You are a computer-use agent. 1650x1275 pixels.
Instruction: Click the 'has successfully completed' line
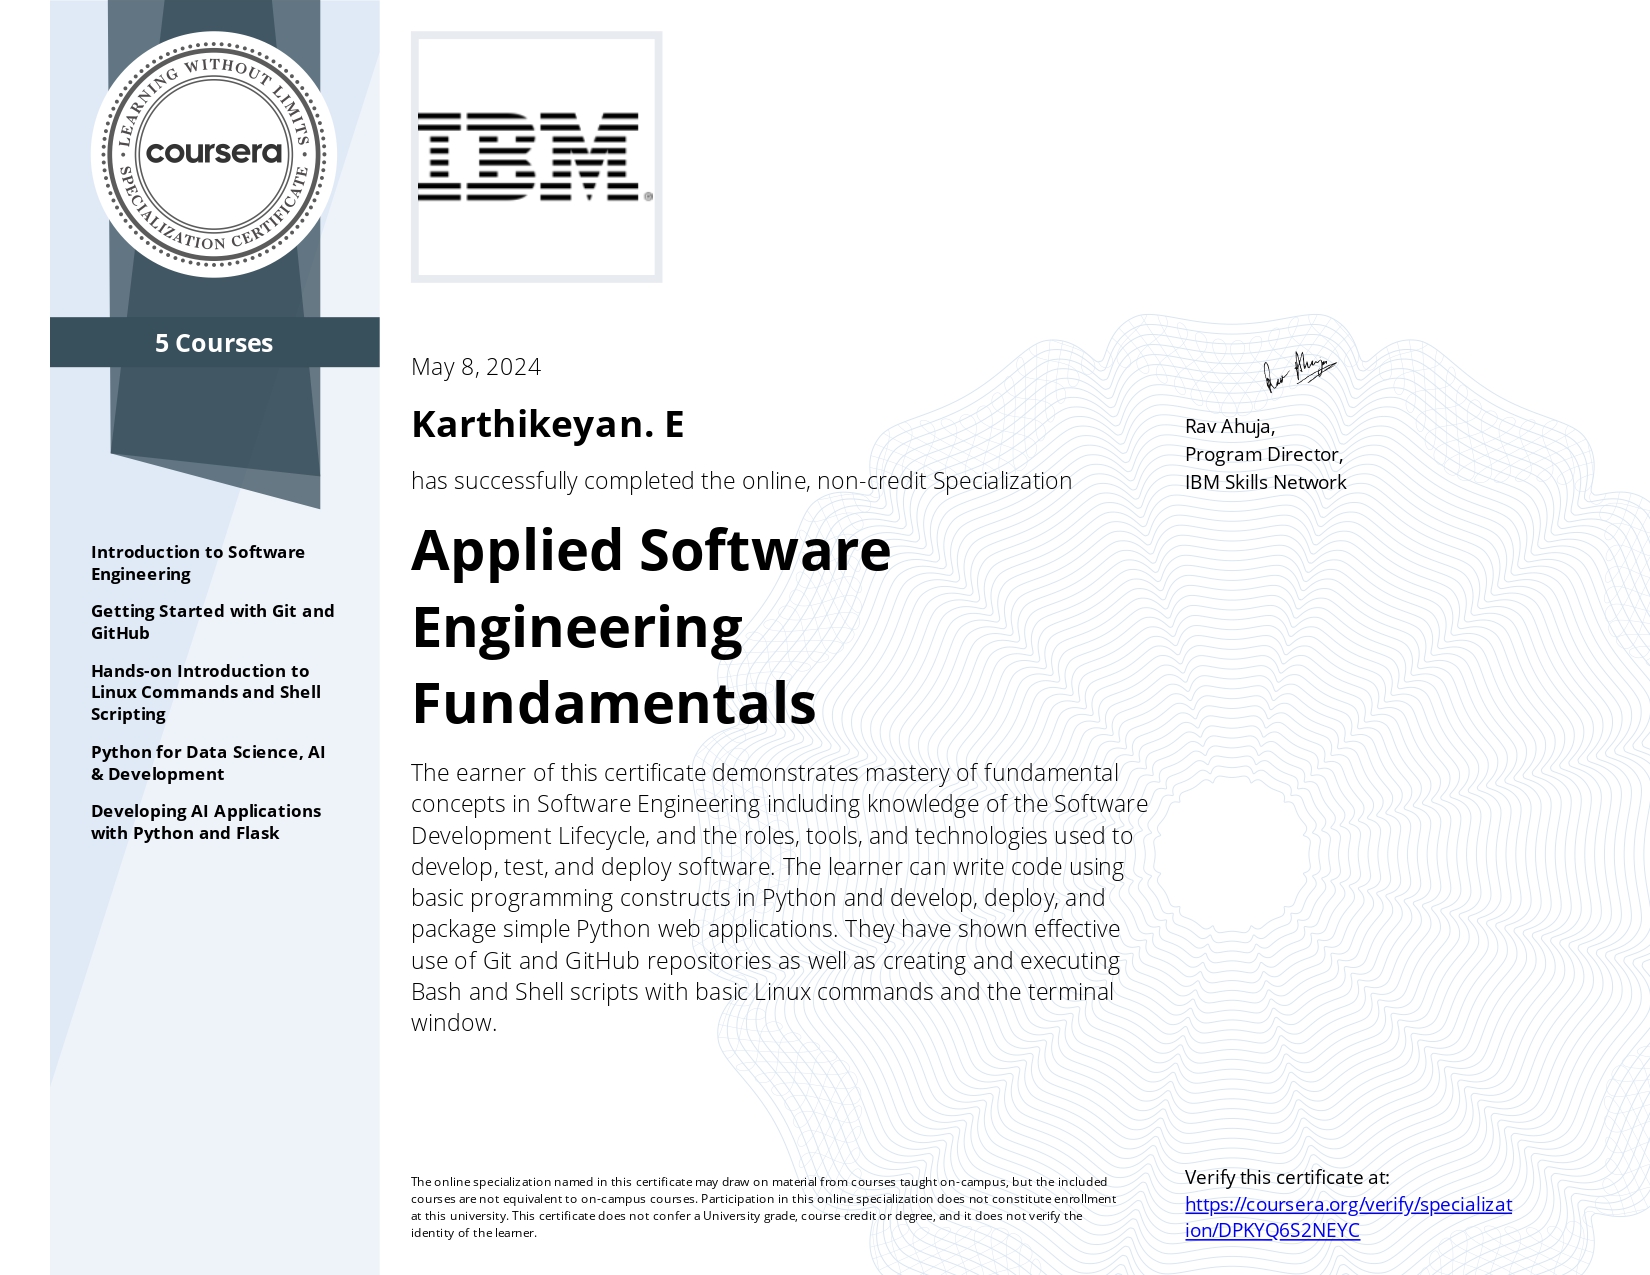(x=741, y=481)
